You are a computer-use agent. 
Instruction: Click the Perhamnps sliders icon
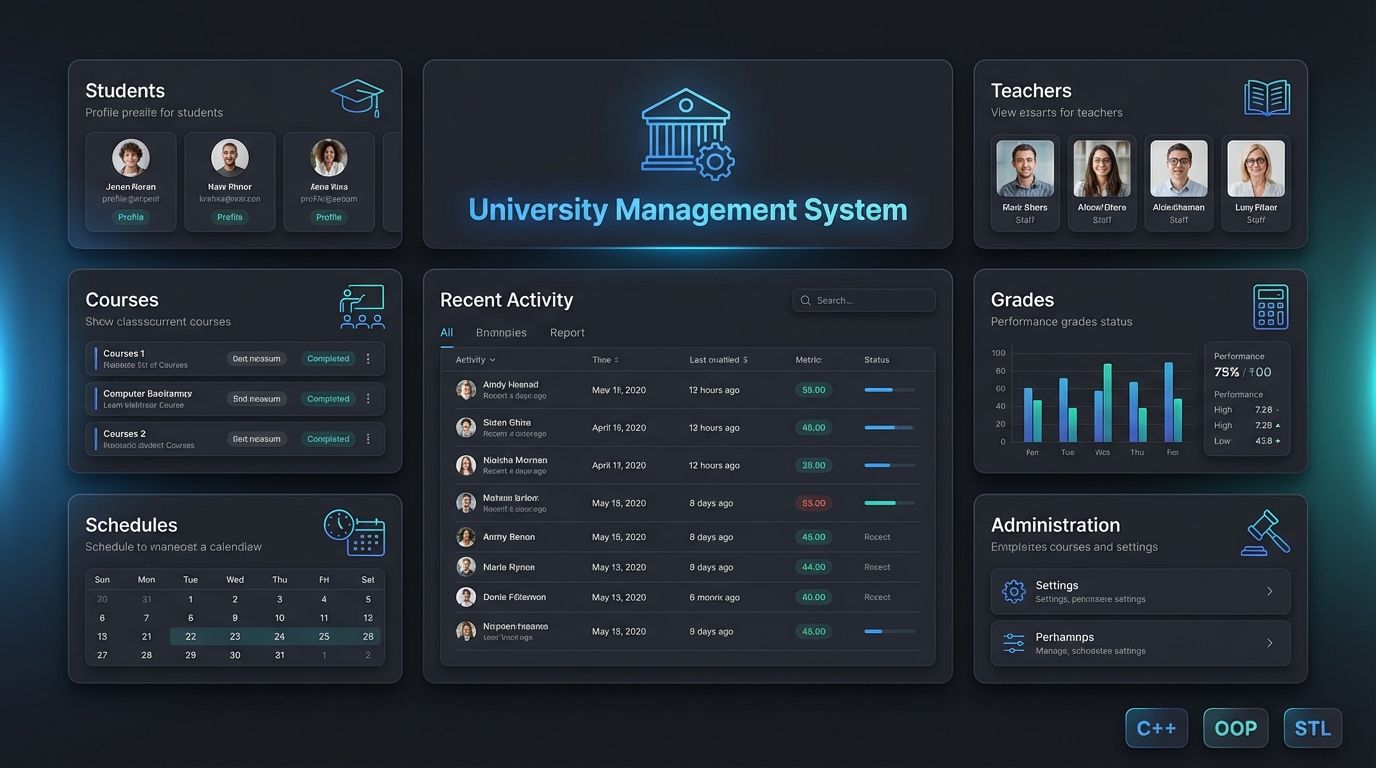pyautogui.click(x=1013, y=643)
